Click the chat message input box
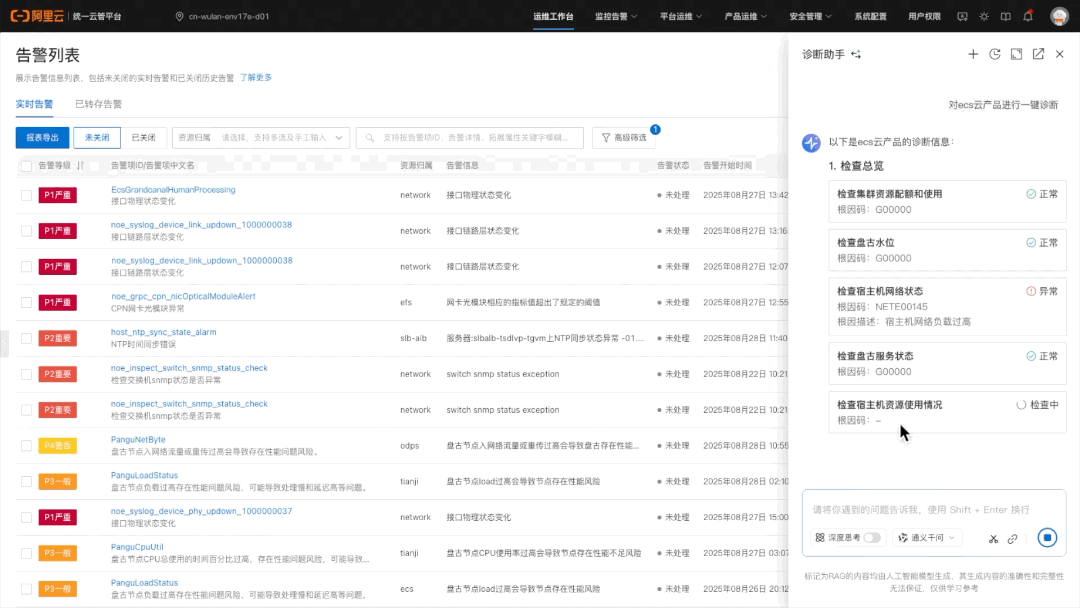 click(934, 510)
